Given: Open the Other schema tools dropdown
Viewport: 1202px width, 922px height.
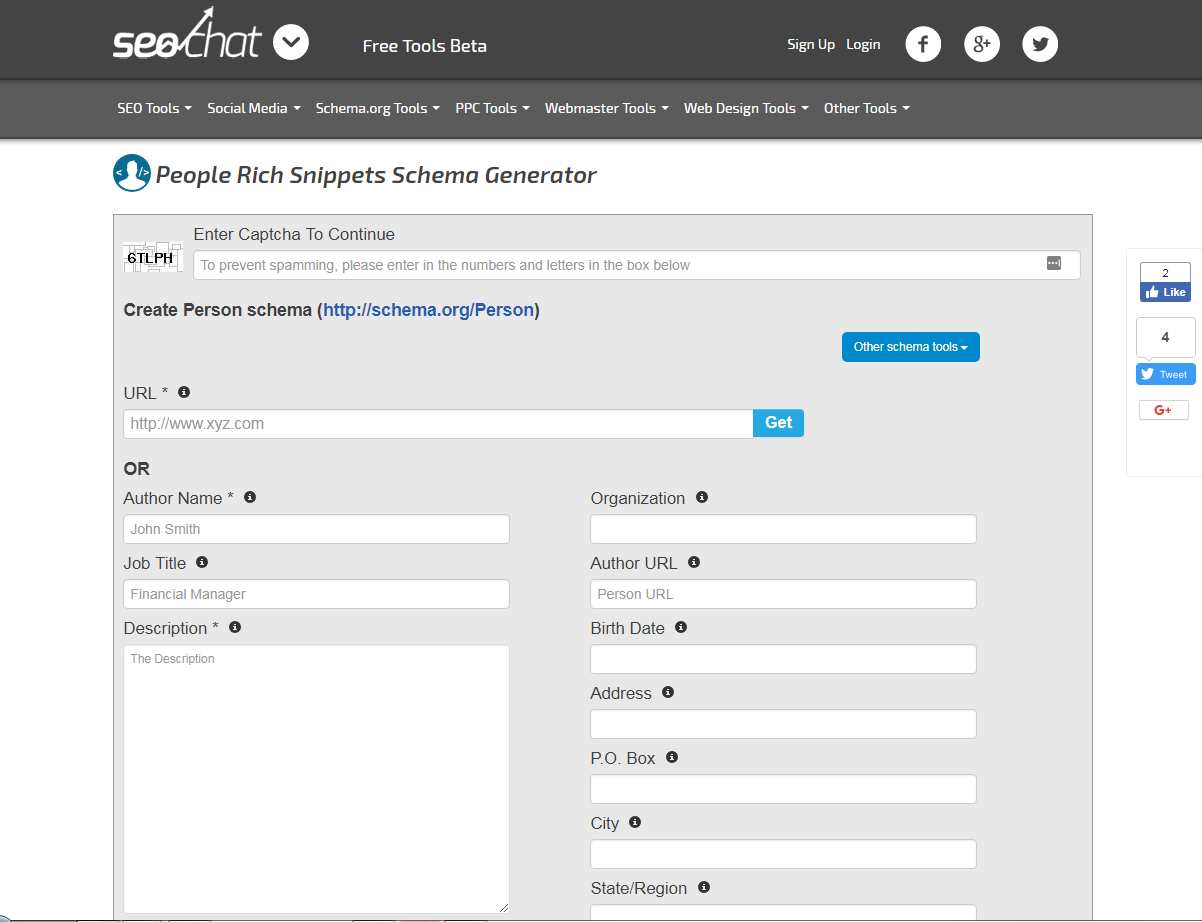Looking at the screenshot, I should coord(911,347).
